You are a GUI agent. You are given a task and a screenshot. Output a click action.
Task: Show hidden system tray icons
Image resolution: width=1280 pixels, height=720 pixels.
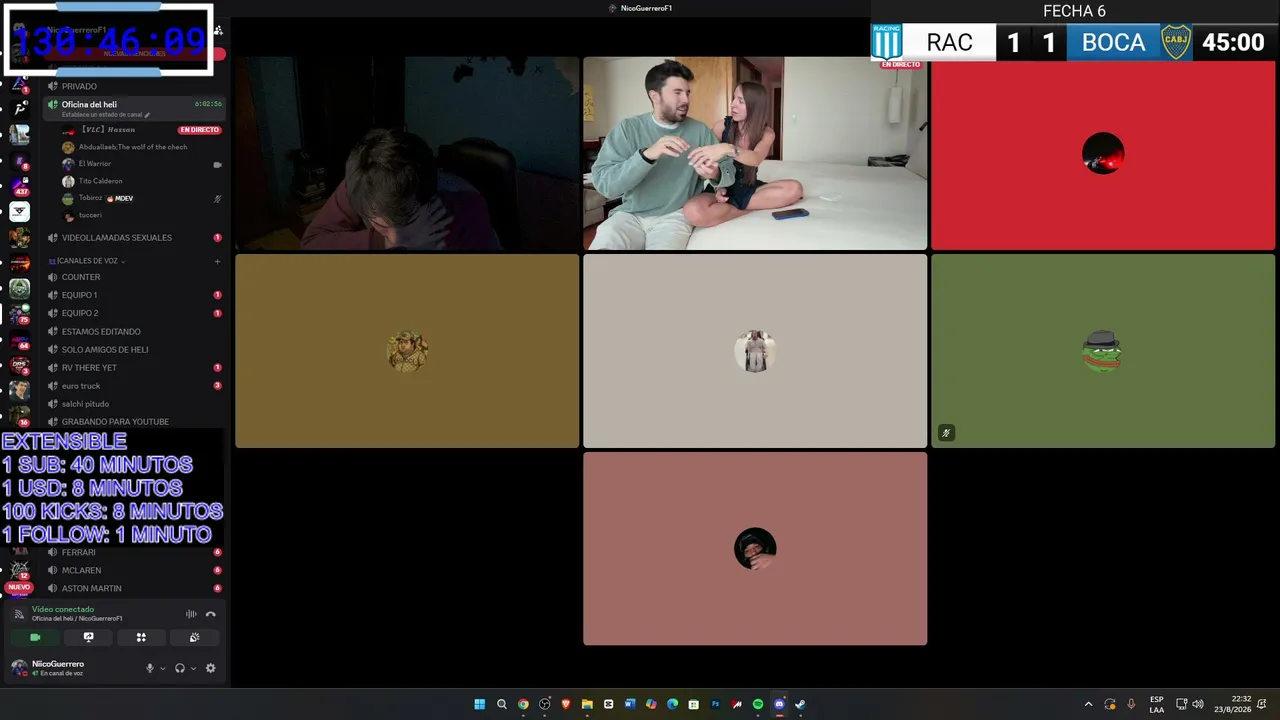tap(1089, 704)
